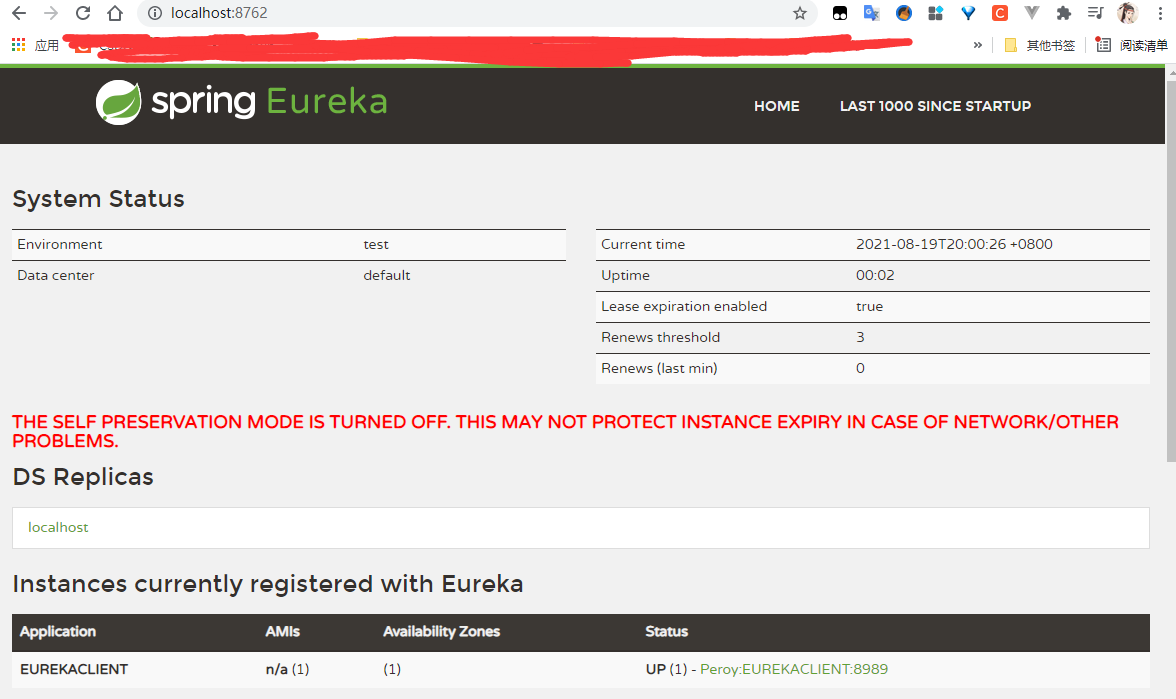Click the EUREKACLIENT application cell
Viewport: 1176px width, 699px height.
tap(74, 669)
